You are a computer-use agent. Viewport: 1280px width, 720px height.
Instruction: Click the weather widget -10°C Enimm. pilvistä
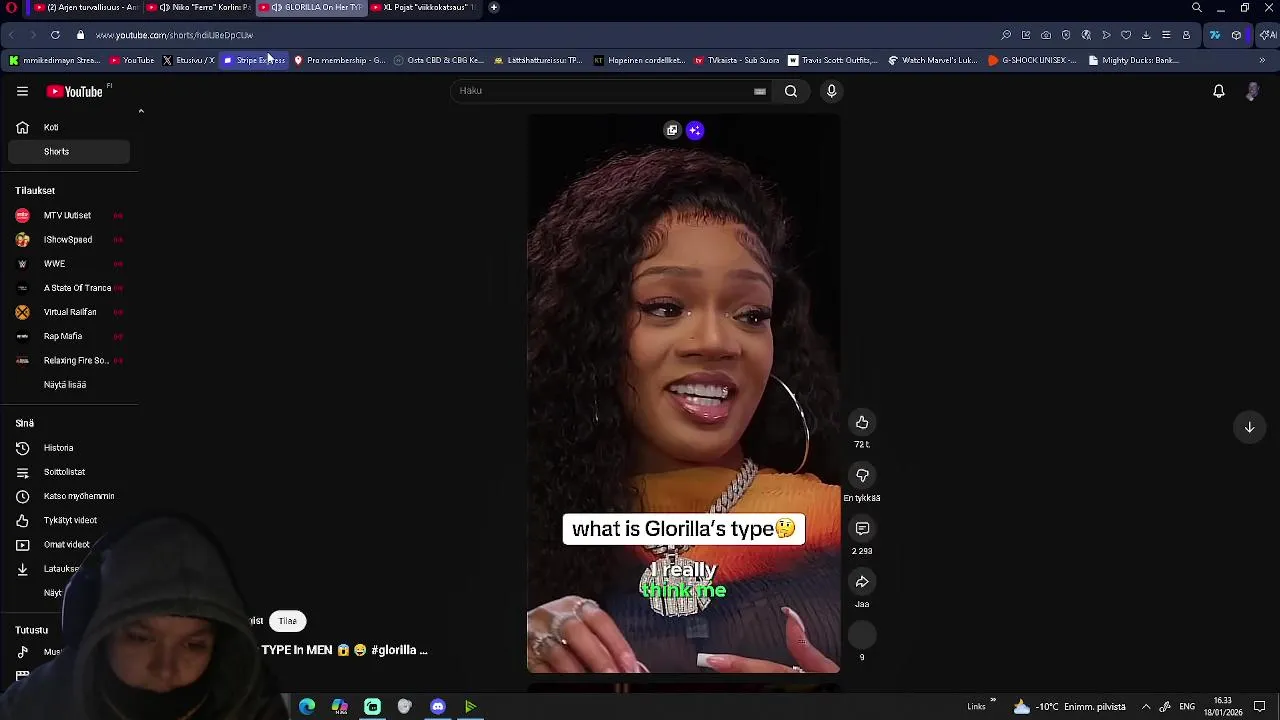tap(1069, 707)
